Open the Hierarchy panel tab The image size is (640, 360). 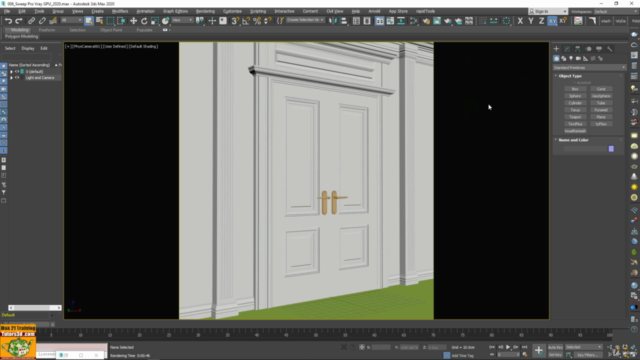tap(578, 49)
